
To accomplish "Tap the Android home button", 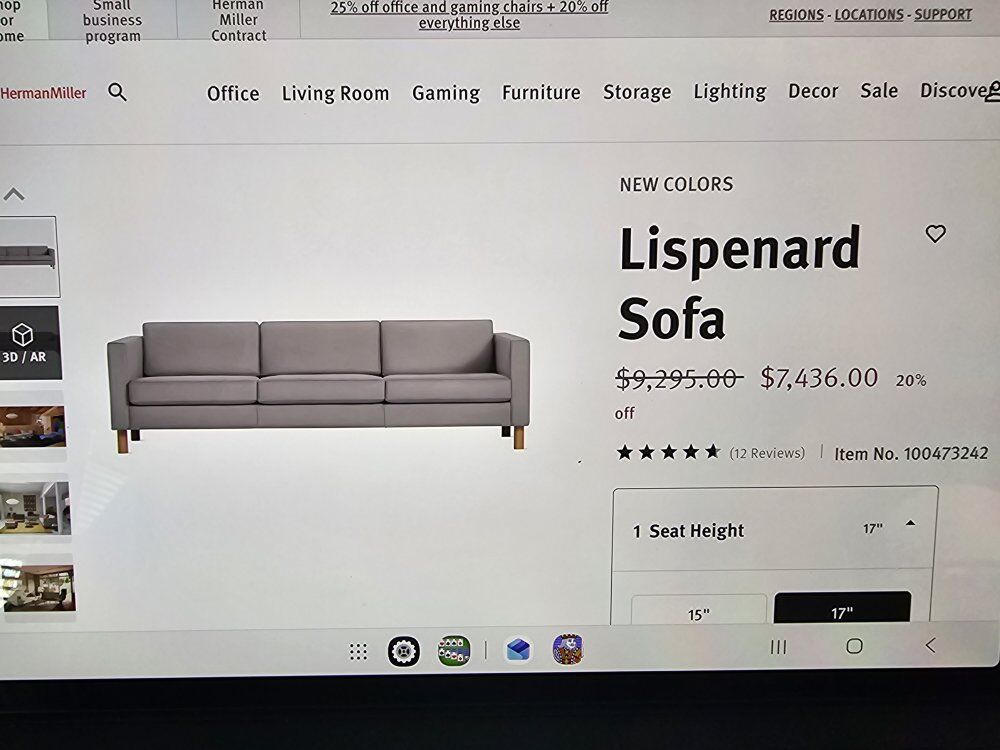I will tap(855, 646).
